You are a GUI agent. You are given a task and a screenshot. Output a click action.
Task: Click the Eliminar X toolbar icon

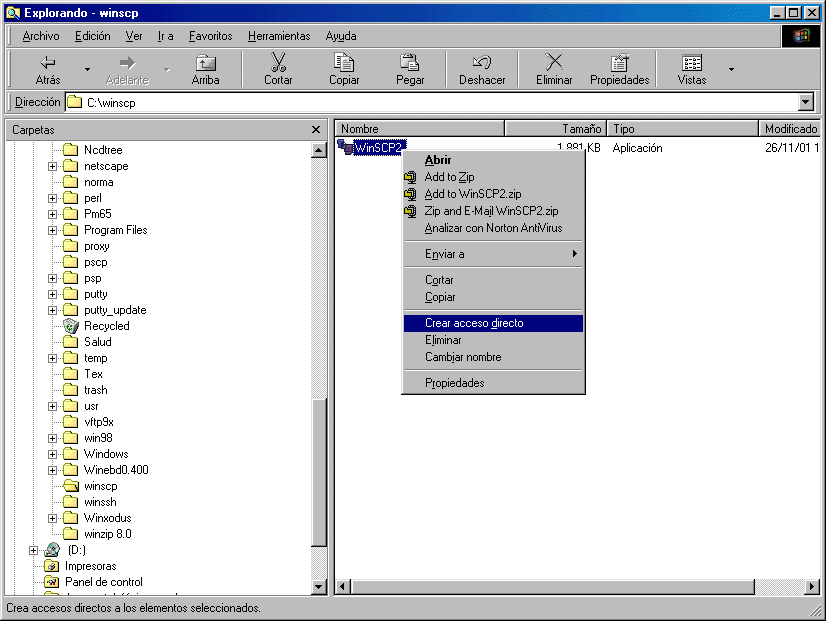point(554,62)
